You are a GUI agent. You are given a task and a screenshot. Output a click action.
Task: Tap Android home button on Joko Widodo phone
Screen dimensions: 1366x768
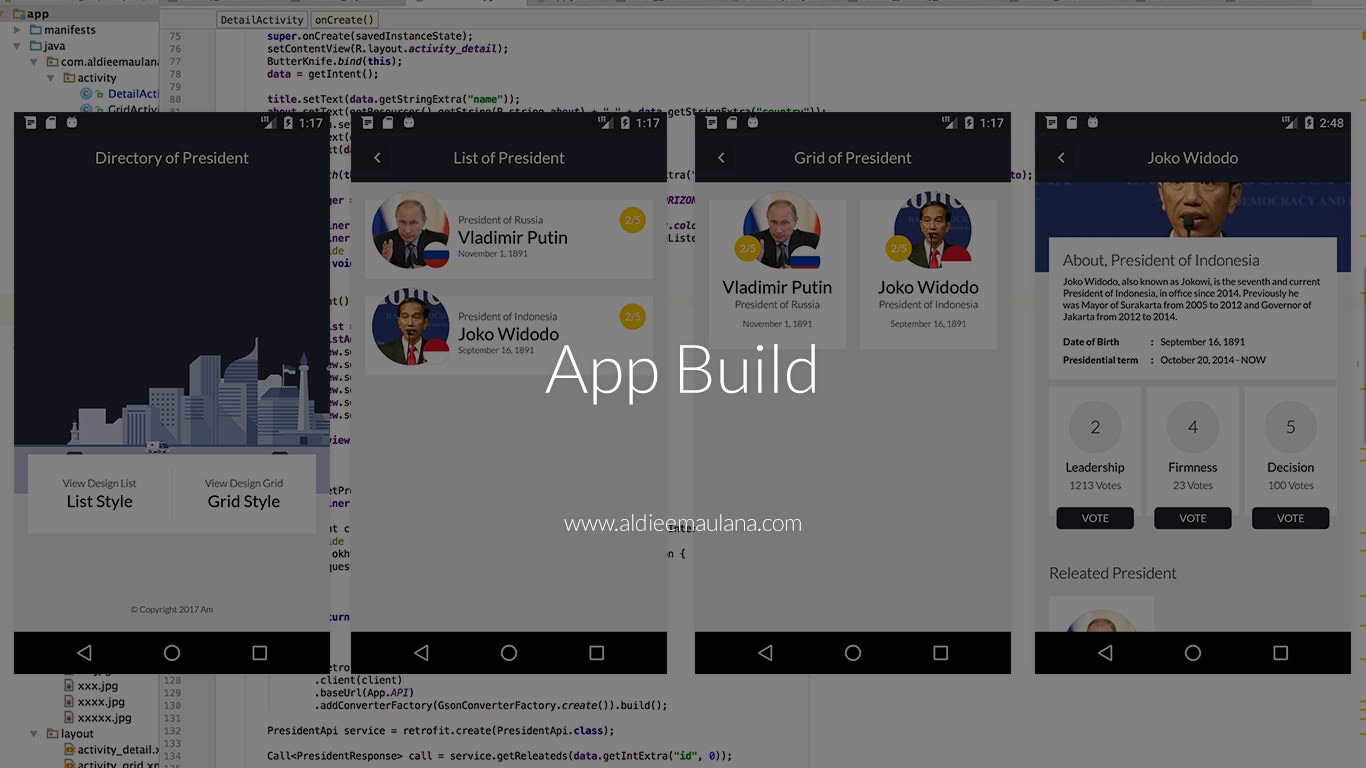point(1193,653)
